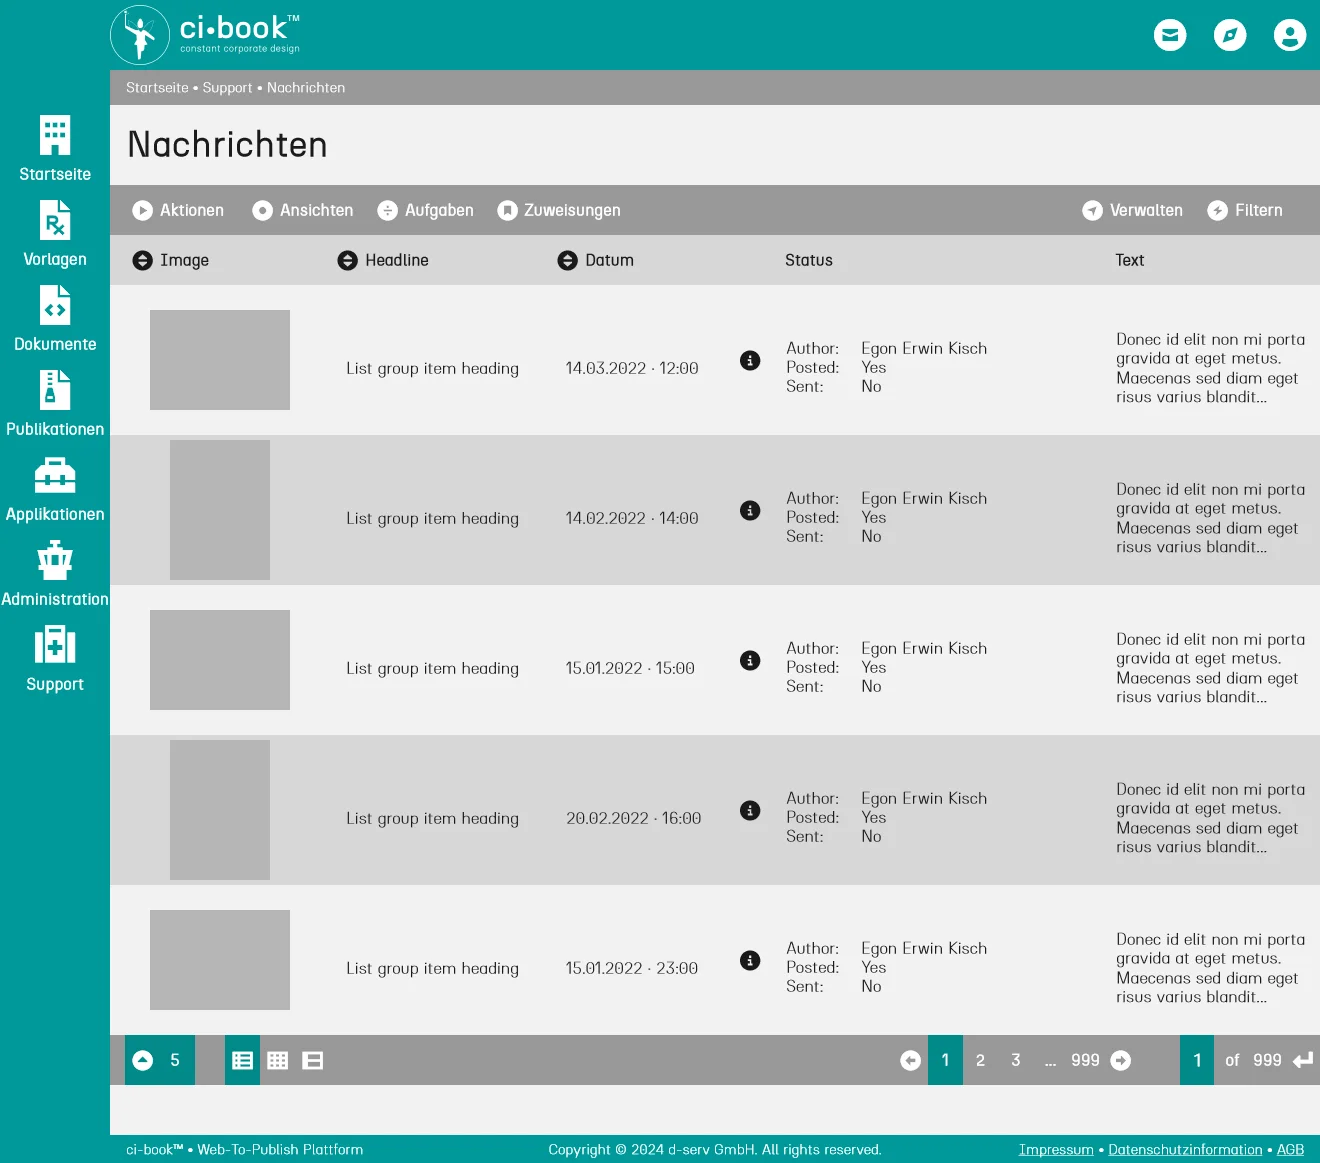Screen dimensions: 1320x1163
Task: Open AGB footer link
Action: pos(1290,1150)
